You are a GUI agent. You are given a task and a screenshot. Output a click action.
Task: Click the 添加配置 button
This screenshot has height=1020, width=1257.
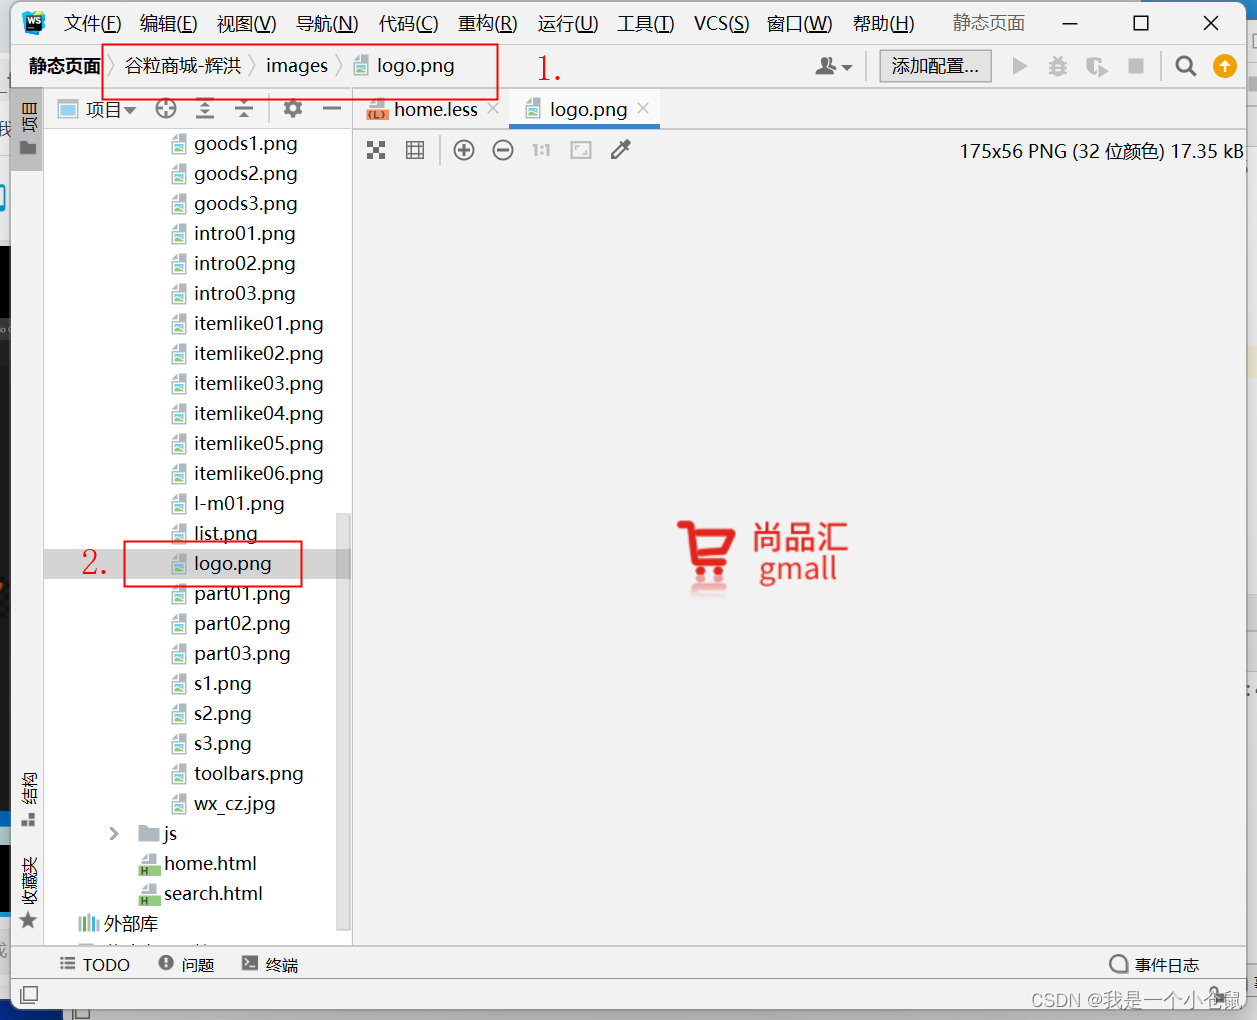click(x=934, y=66)
